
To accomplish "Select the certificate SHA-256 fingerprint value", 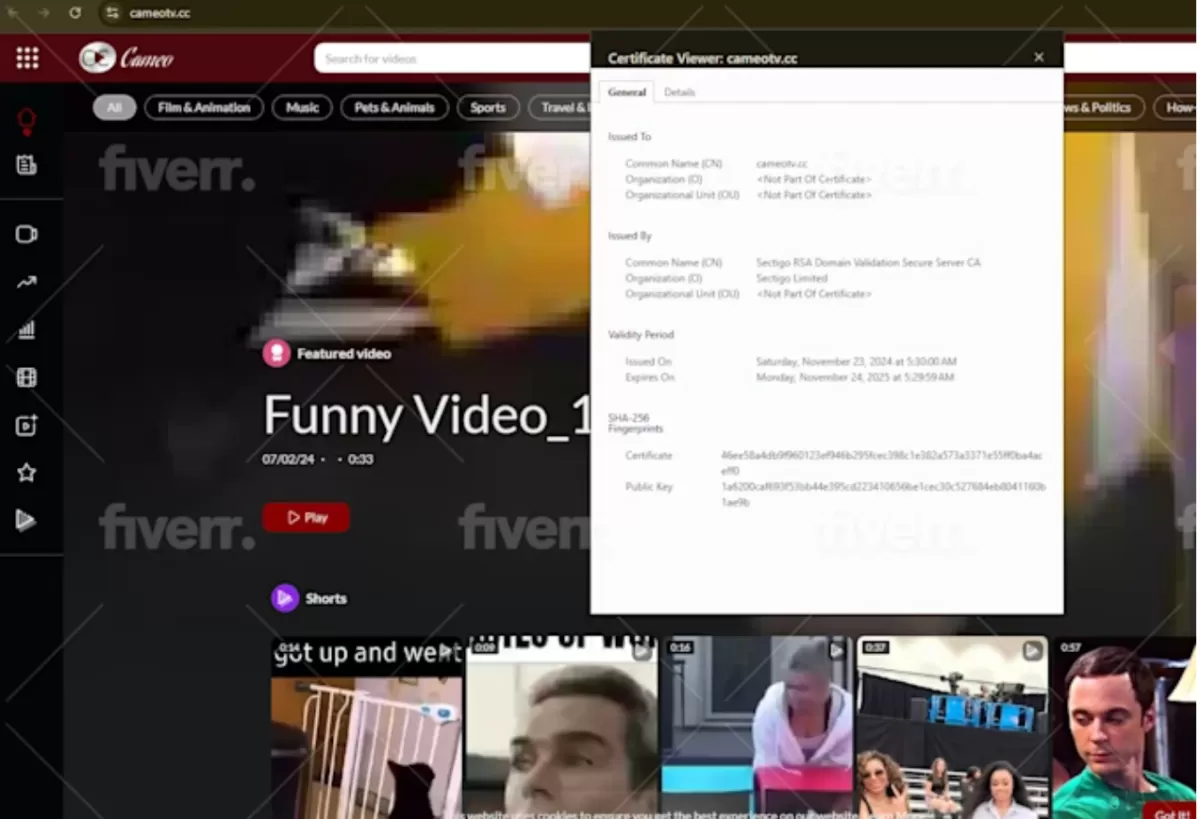I will (882, 462).
